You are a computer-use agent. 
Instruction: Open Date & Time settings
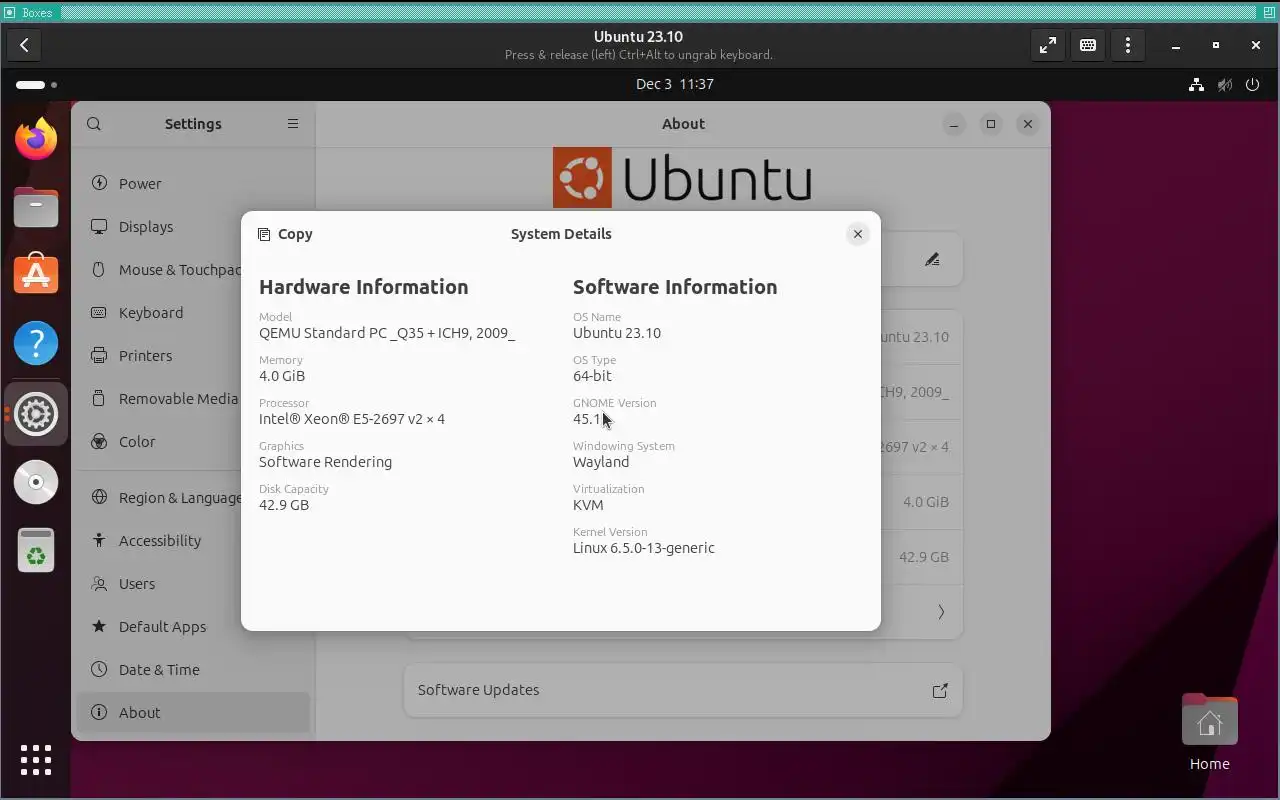193,670
